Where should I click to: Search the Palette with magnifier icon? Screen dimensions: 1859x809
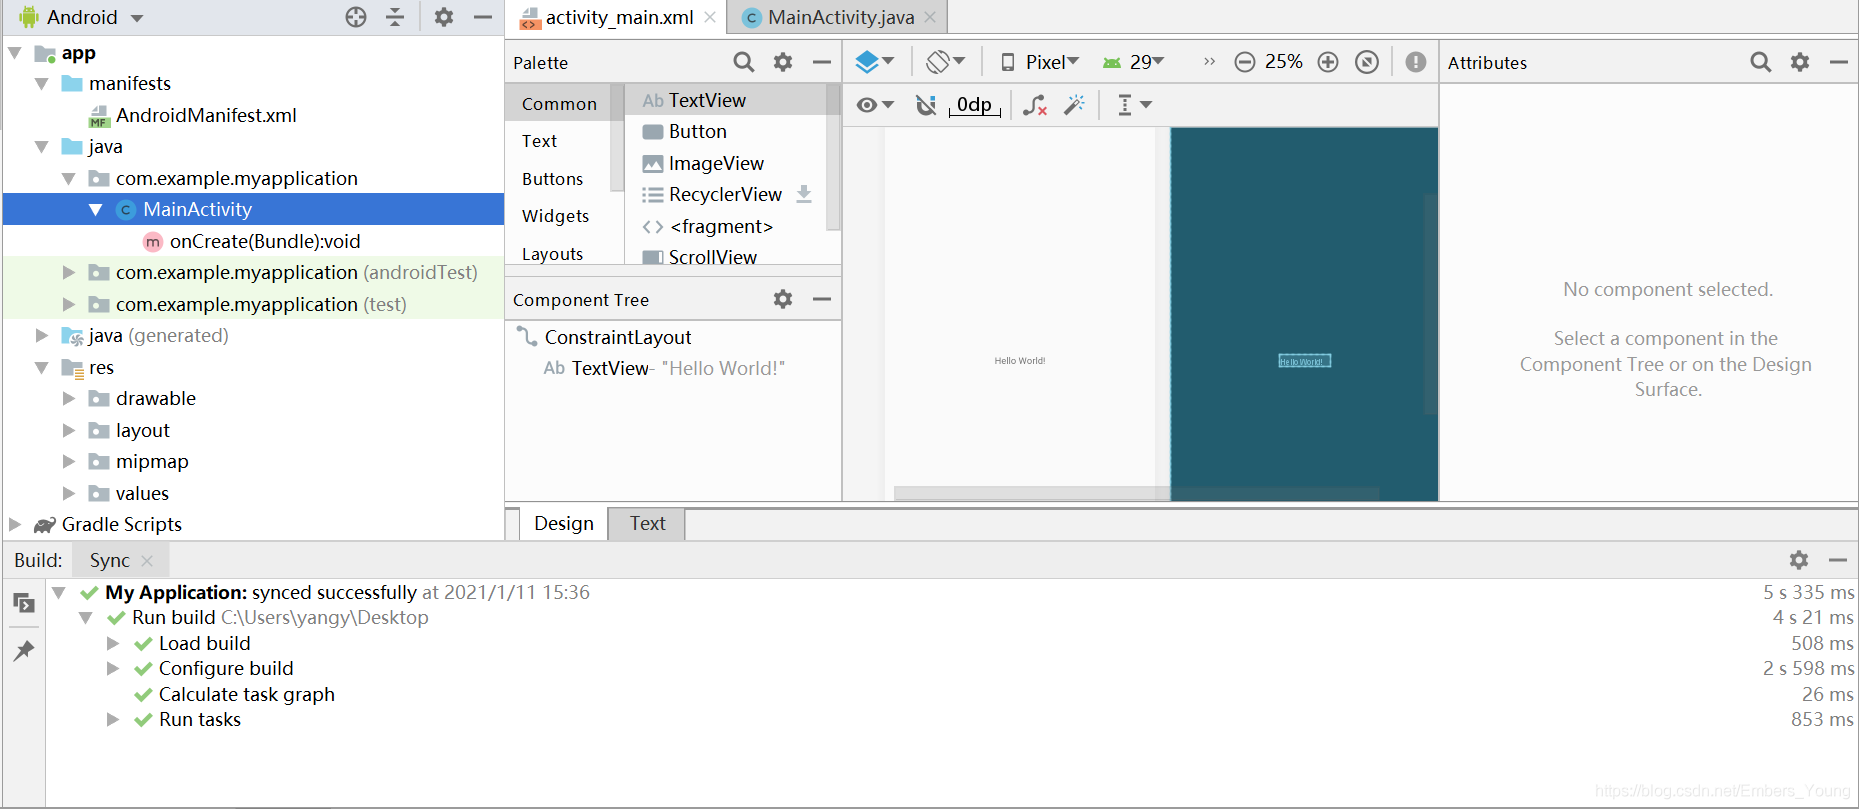744,62
